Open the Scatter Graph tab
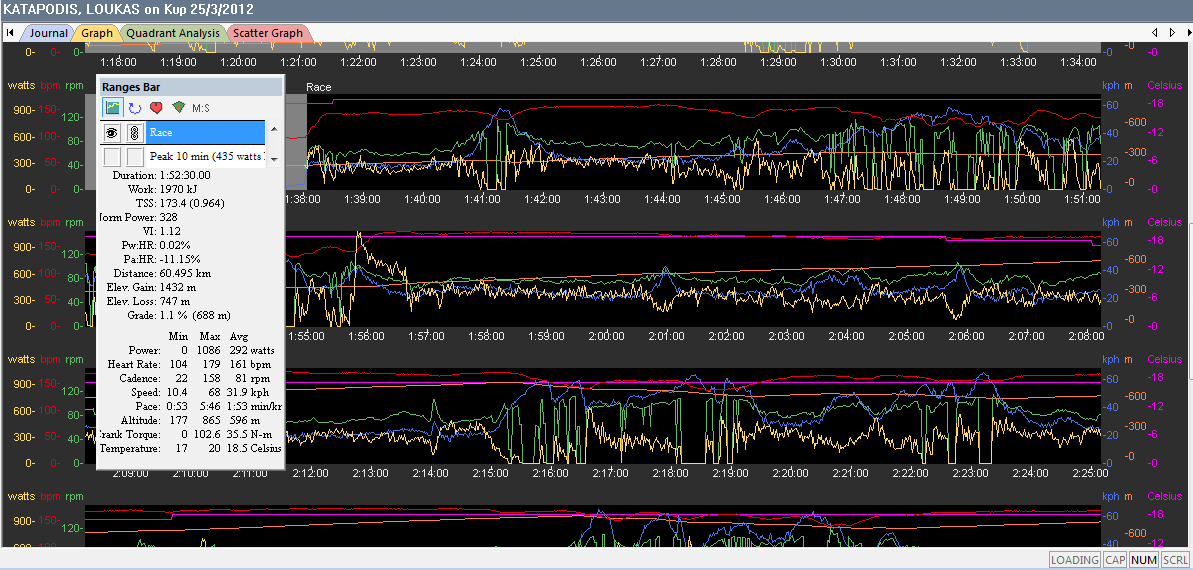 (268, 33)
